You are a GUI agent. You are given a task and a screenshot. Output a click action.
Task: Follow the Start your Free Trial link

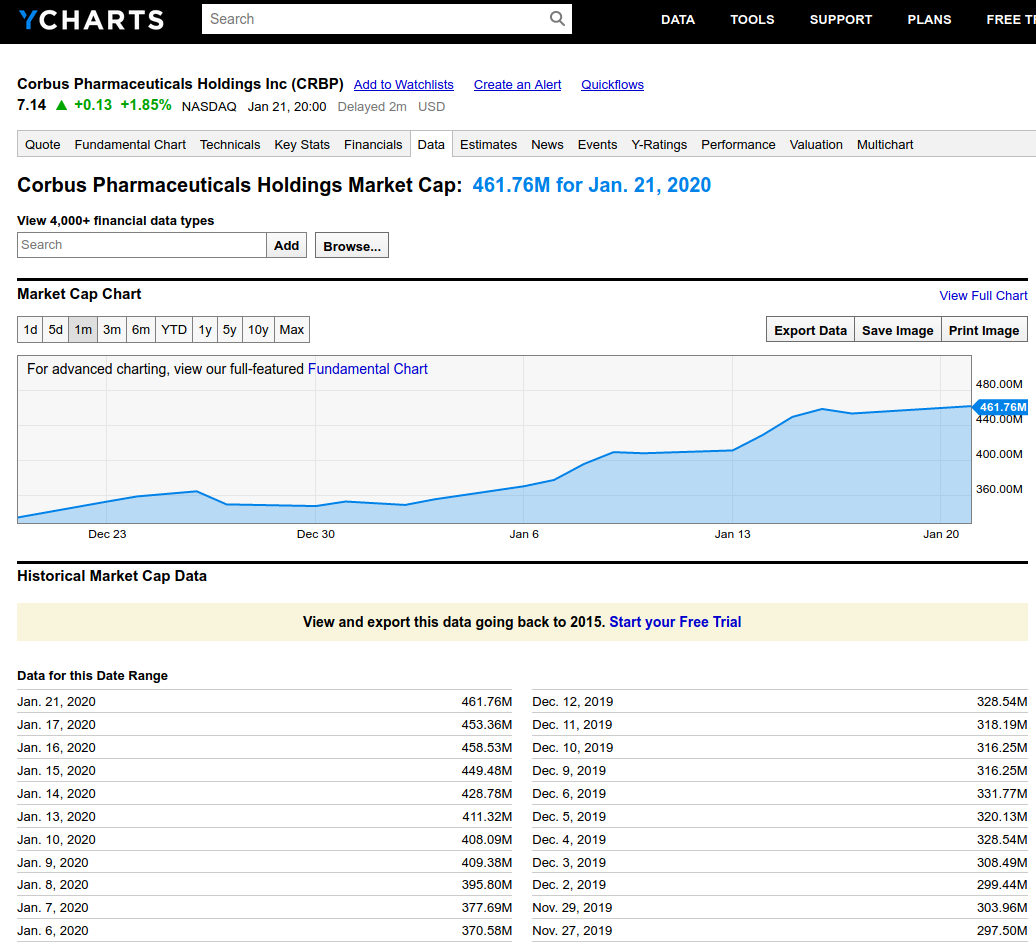point(675,622)
